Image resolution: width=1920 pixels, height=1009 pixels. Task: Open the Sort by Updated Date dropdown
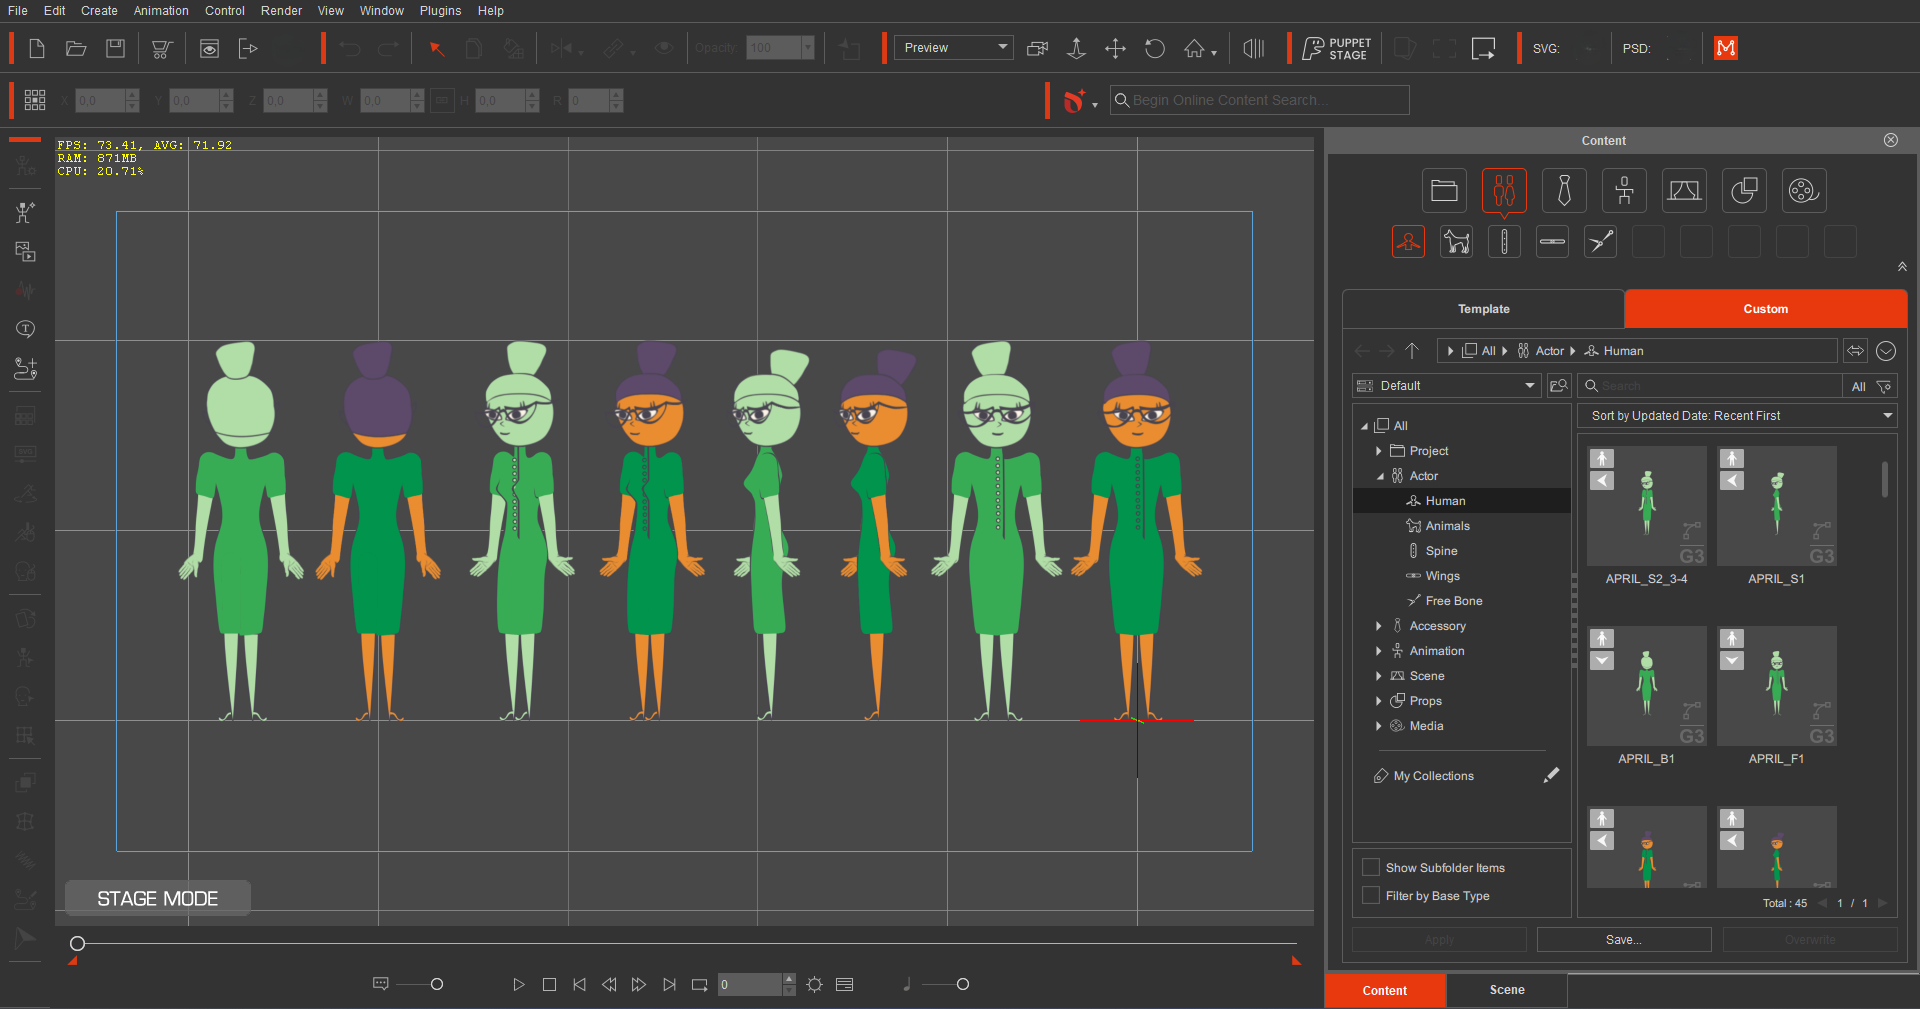pyautogui.click(x=1738, y=416)
